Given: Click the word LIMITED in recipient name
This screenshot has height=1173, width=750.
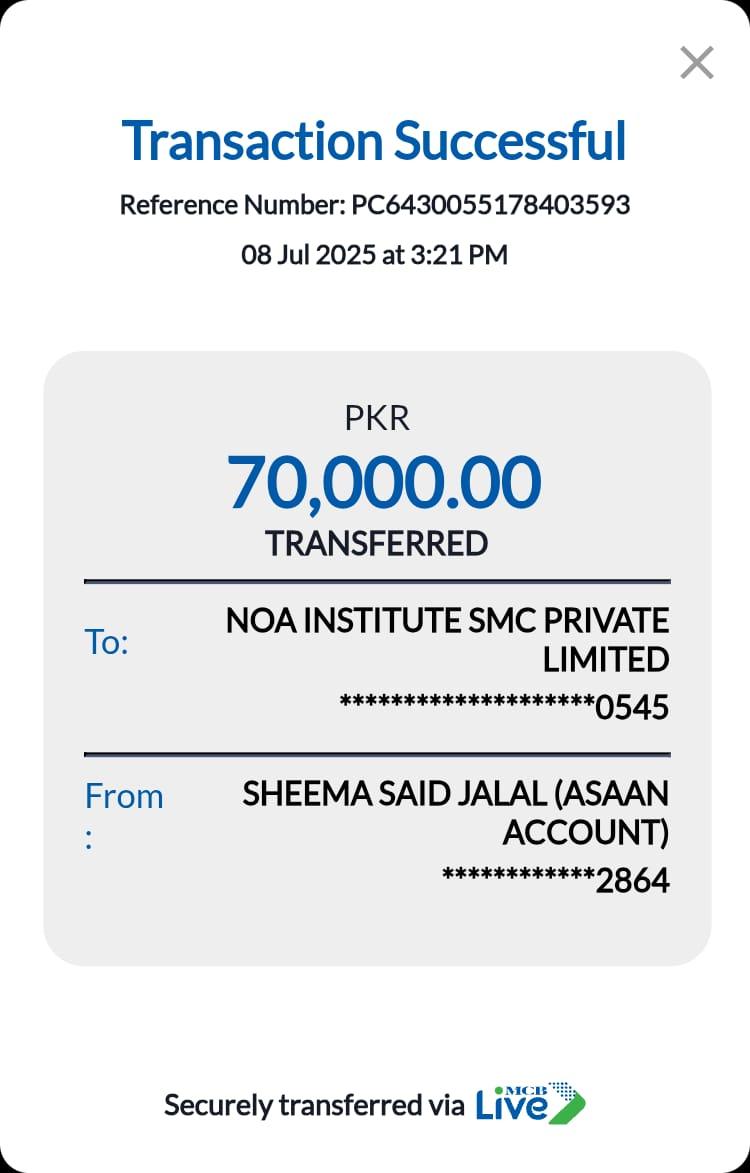Looking at the screenshot, I should pos(605,660).
